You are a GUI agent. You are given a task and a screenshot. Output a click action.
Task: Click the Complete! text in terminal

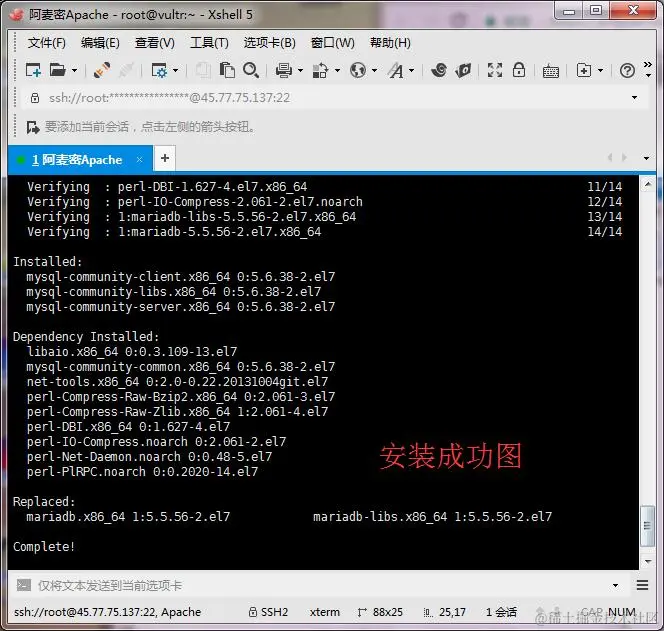44,547
